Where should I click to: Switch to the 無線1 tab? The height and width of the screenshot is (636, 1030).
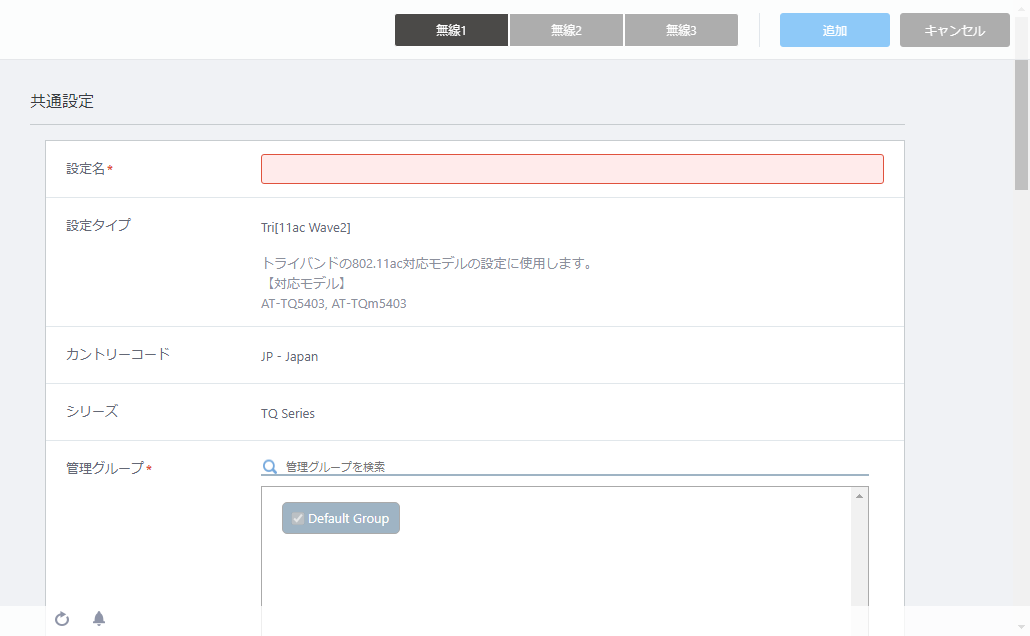pyautogui.click(x=451, y=30)
